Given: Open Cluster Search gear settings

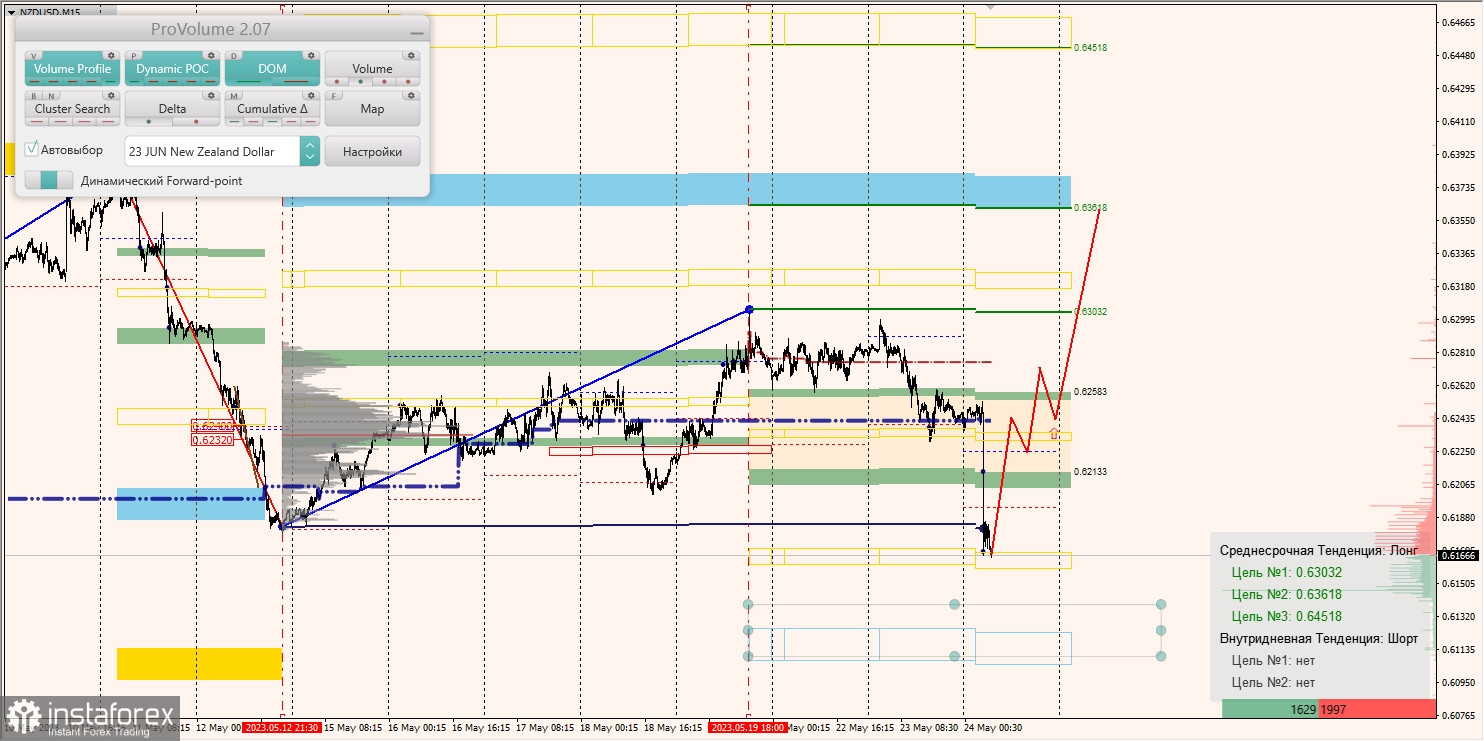Looking at the screenshot, I should click(111, 96).
